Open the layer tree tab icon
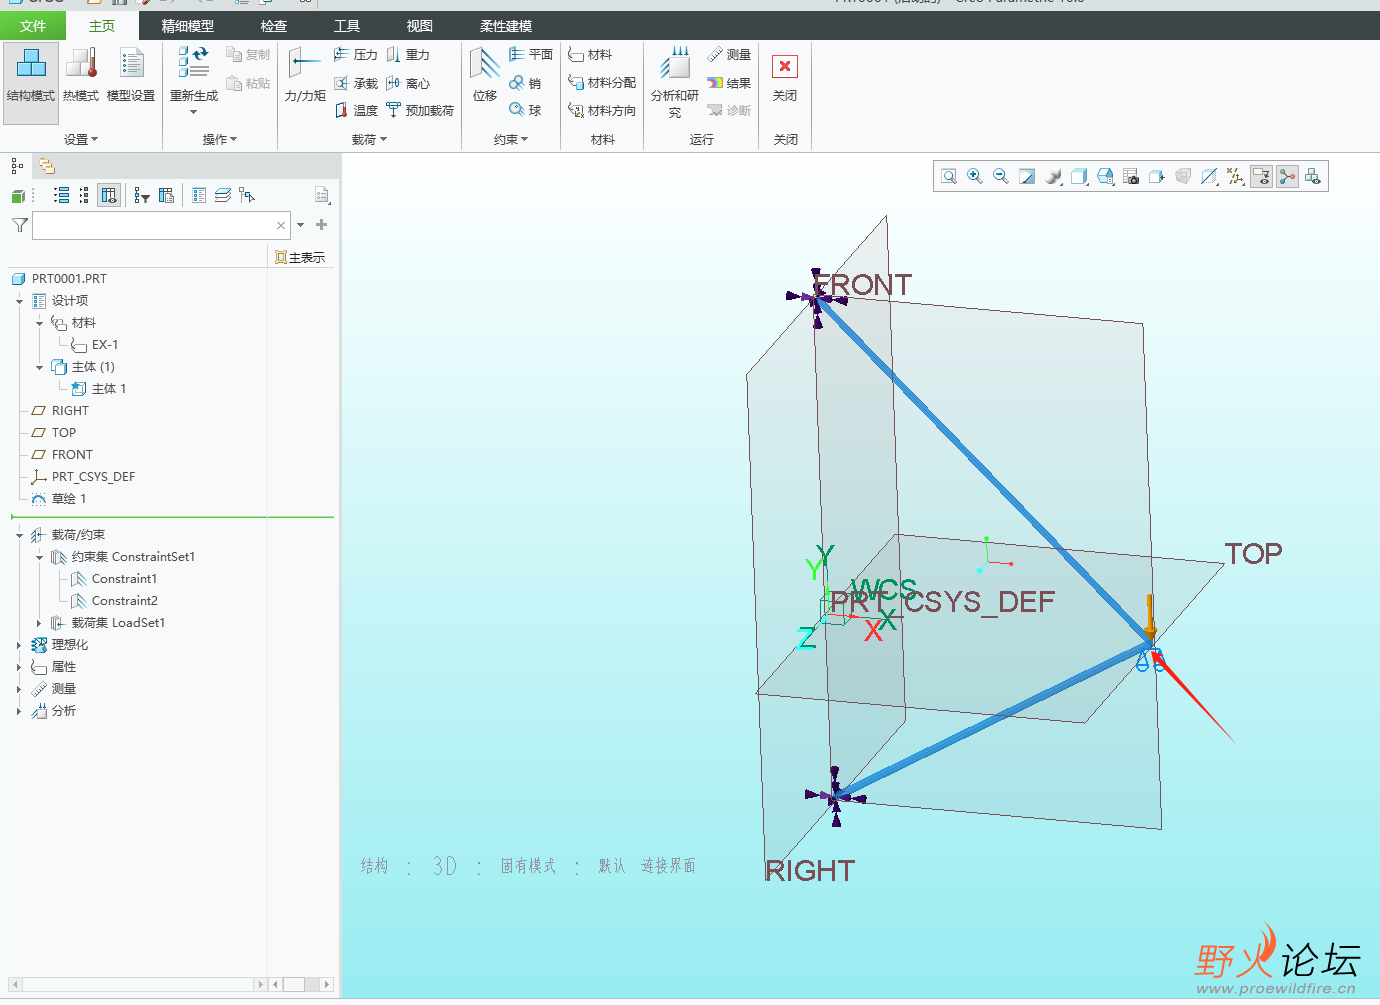The height and width of the screenshot is (1005, 1380). [46, 166]
